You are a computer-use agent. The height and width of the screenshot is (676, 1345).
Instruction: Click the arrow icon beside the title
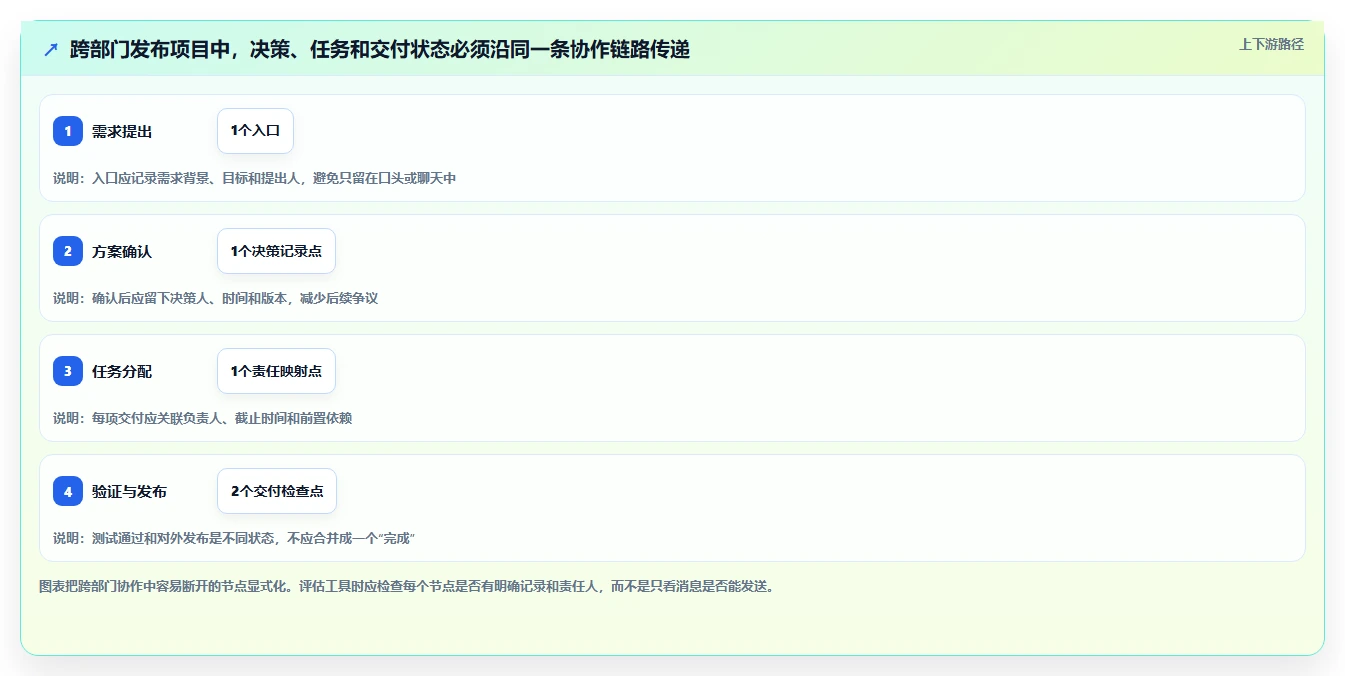[x=51, y=49]
